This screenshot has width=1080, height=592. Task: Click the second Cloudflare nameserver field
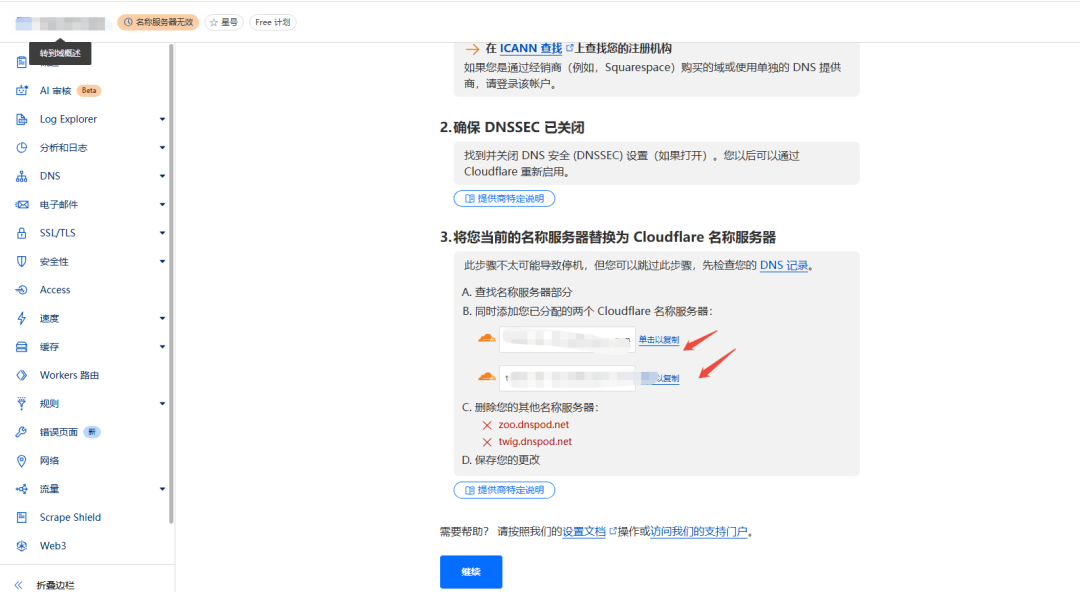pyautogui.click(x=567, y=378)
